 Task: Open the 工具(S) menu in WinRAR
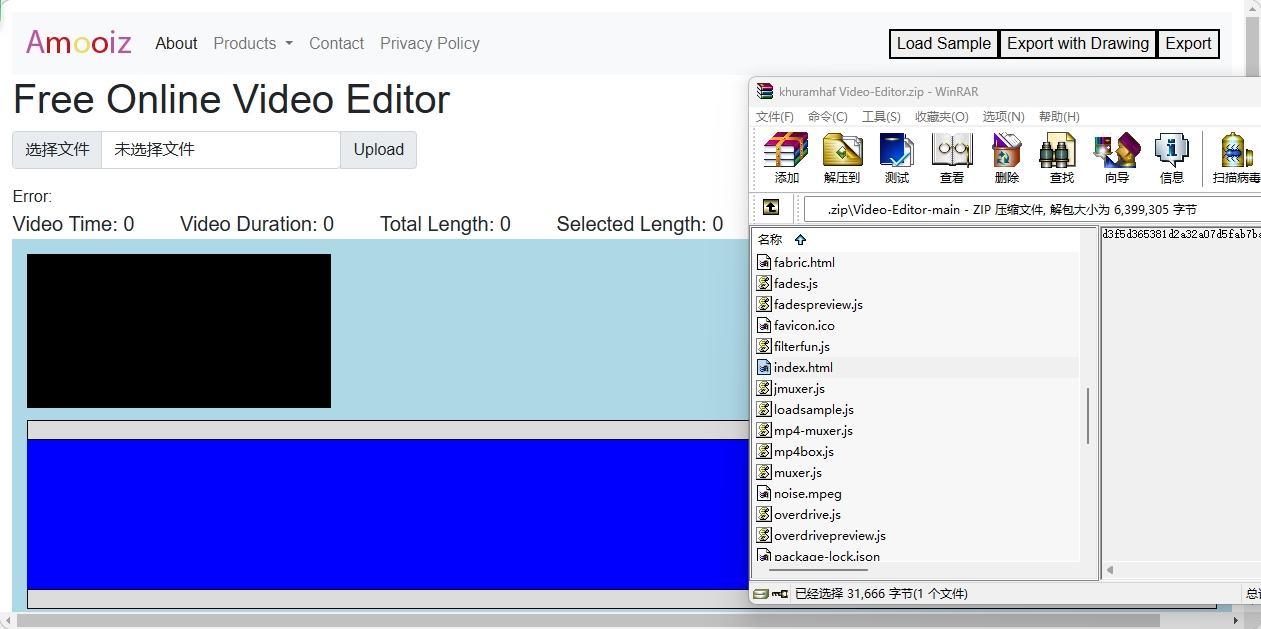[x=881, y=117]
